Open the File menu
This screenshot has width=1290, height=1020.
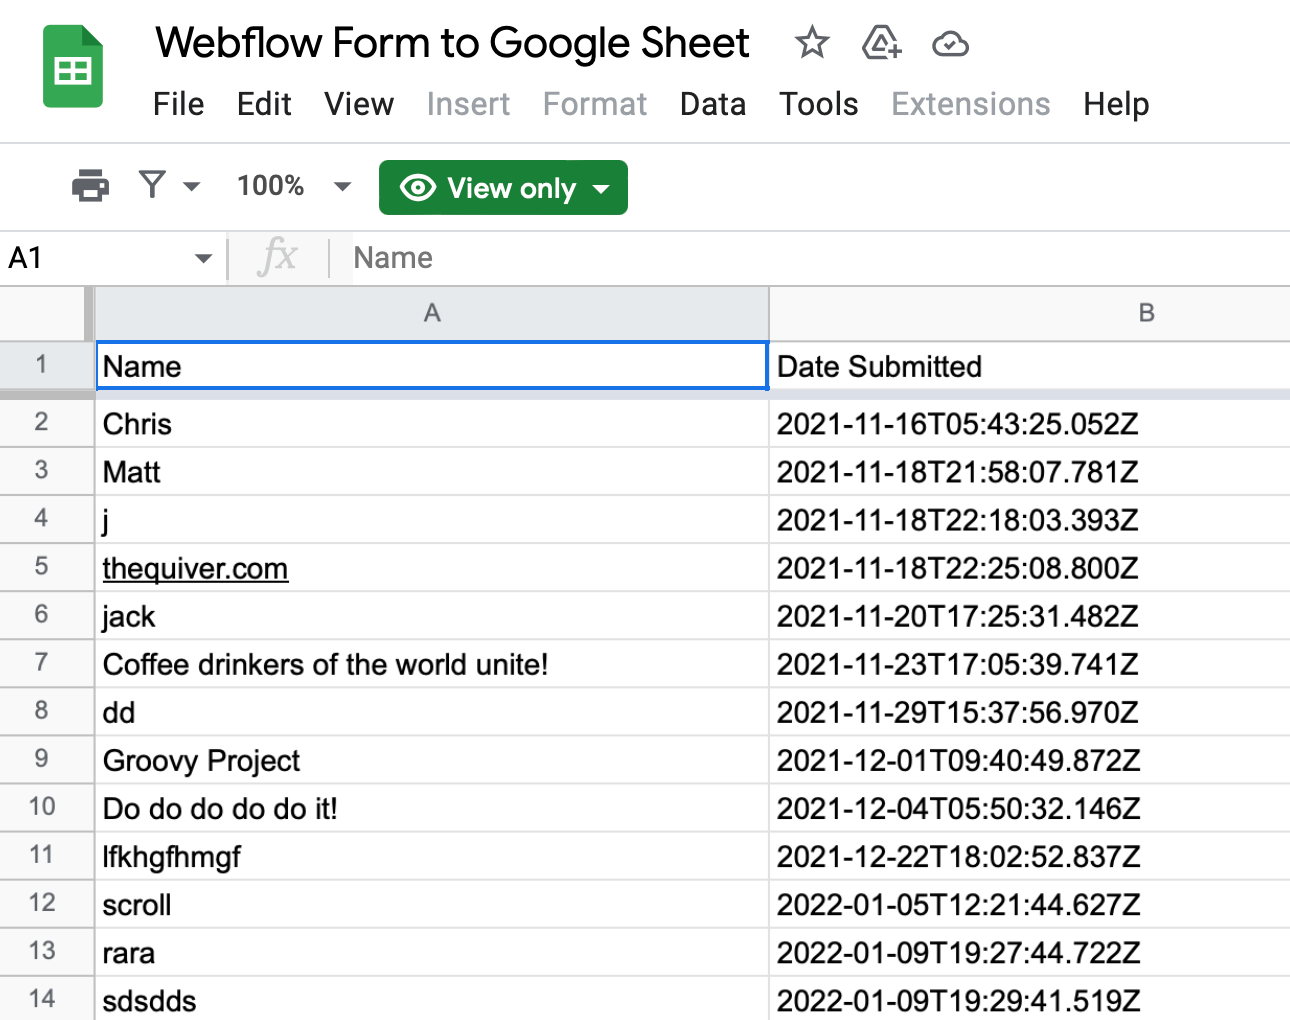(178, 104)
